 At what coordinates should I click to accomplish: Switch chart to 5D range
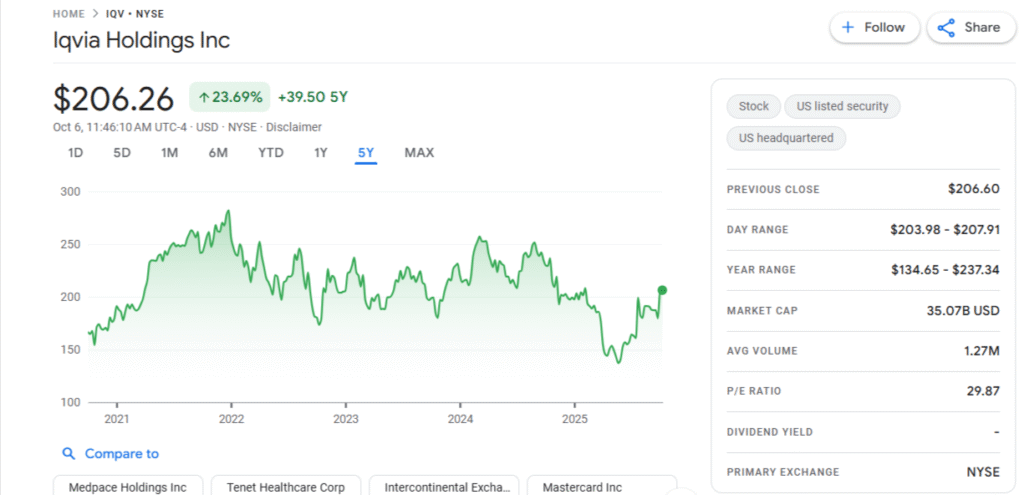[122, 153]
